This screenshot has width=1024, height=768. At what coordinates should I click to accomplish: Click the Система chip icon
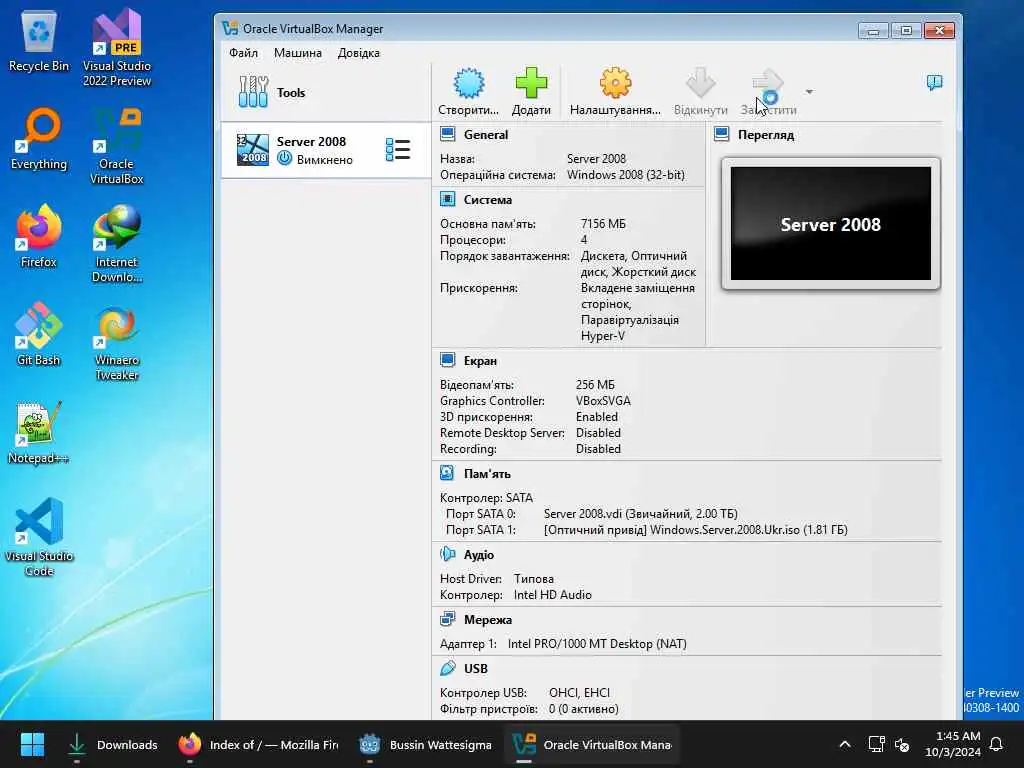(x=447, y=199)
